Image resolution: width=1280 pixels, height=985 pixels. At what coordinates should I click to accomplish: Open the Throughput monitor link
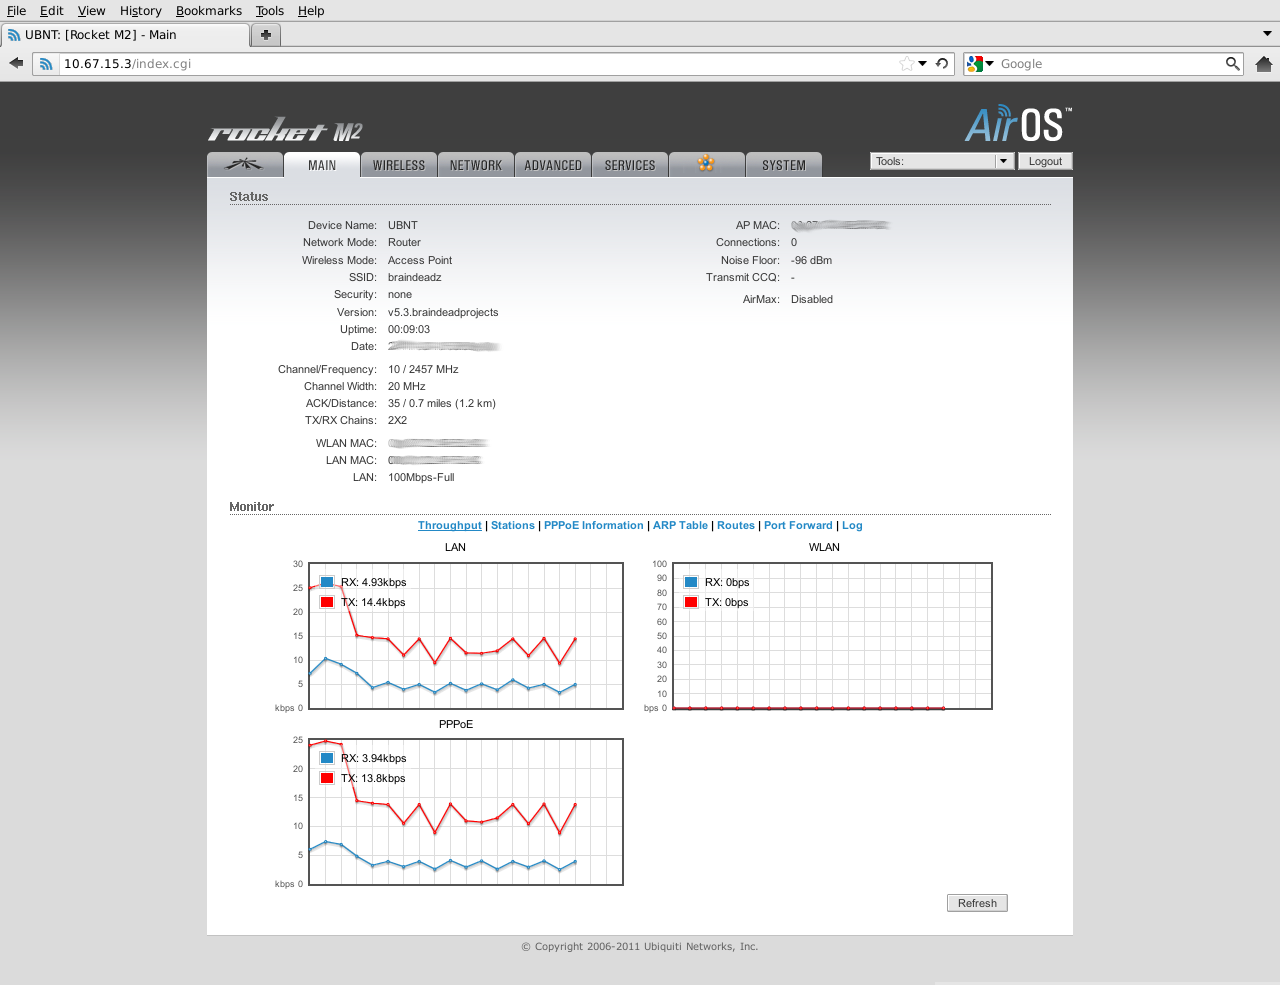pos(450,525)
